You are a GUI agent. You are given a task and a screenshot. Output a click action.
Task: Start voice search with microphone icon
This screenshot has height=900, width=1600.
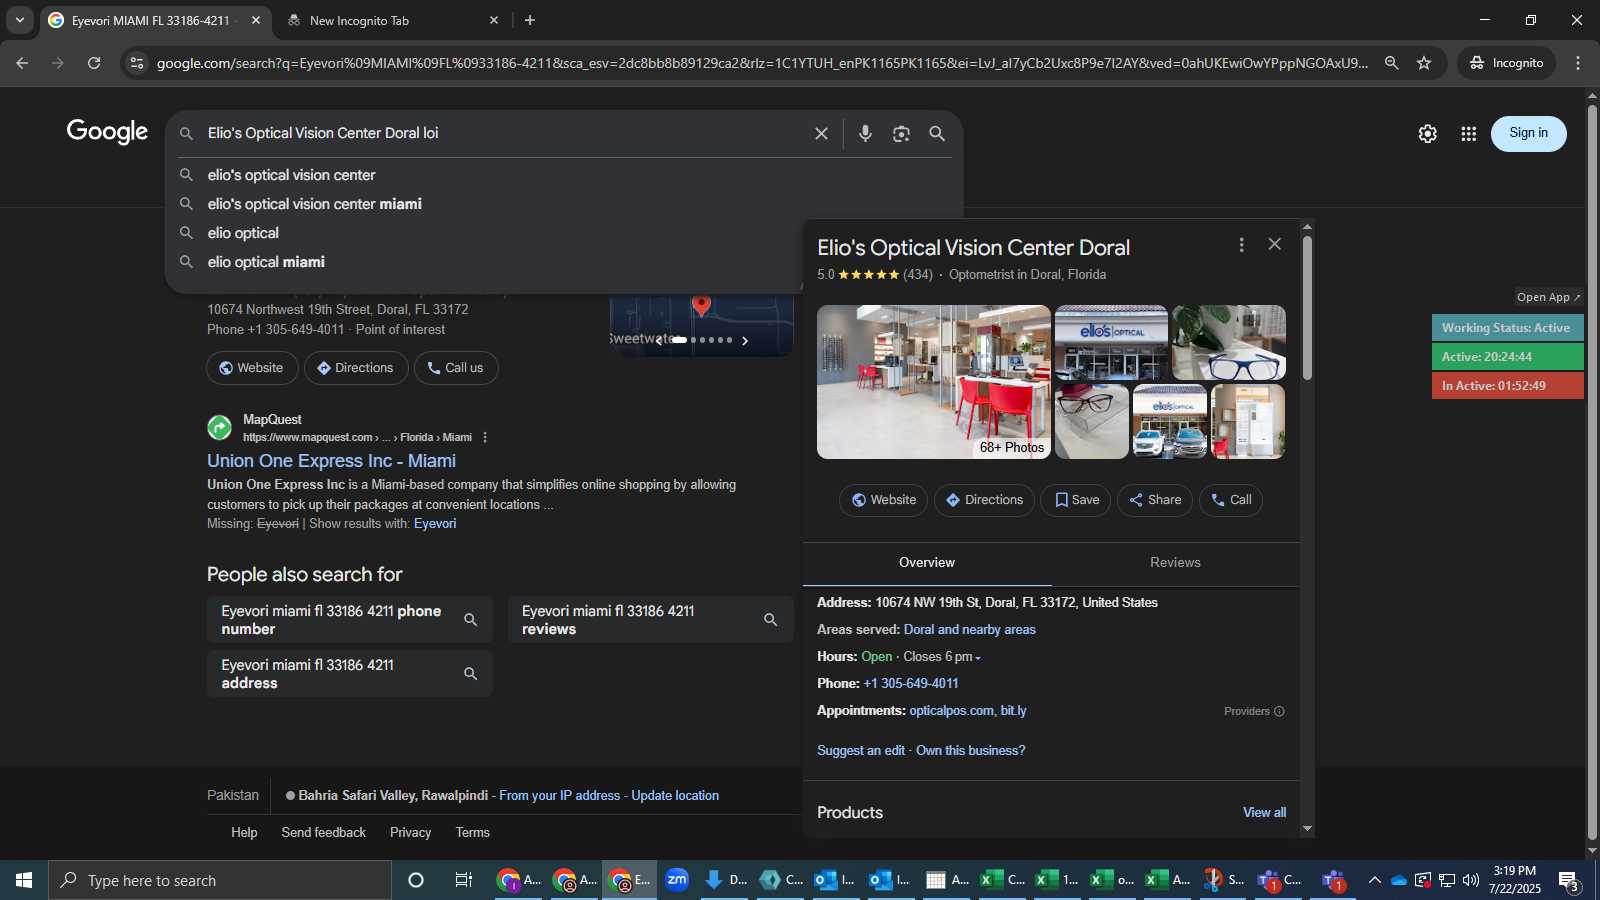pos(865,133)
